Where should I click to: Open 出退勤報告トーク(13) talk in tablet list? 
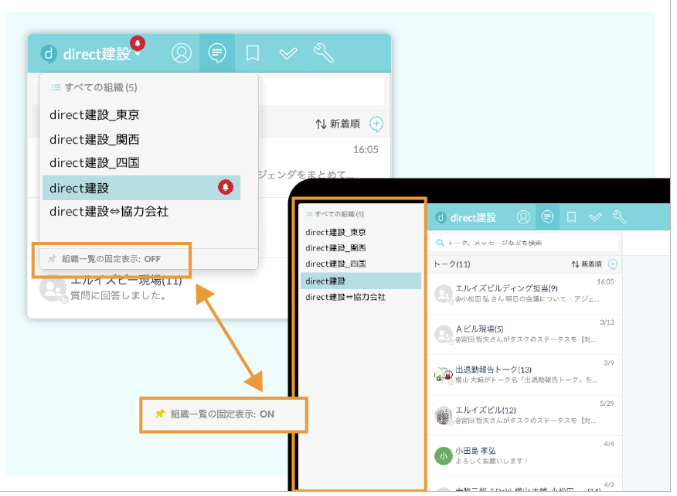pos(525,375)
